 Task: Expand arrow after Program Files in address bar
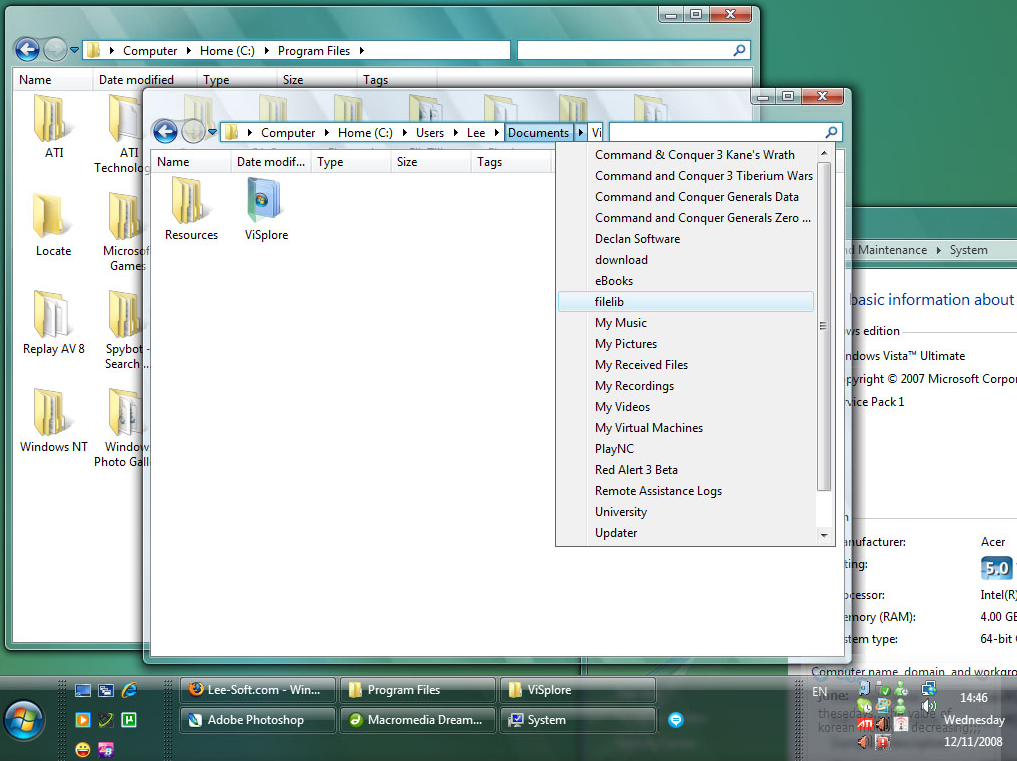click(362, 51)
